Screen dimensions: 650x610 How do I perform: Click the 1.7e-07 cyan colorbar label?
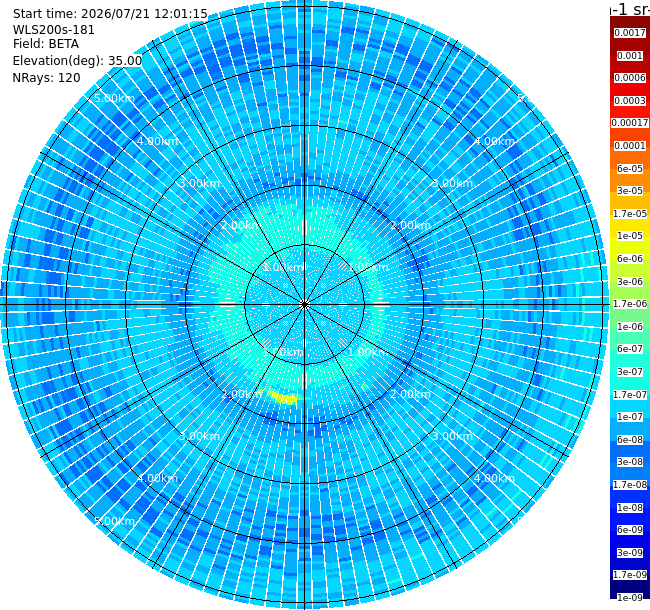(x=630, y=395)
